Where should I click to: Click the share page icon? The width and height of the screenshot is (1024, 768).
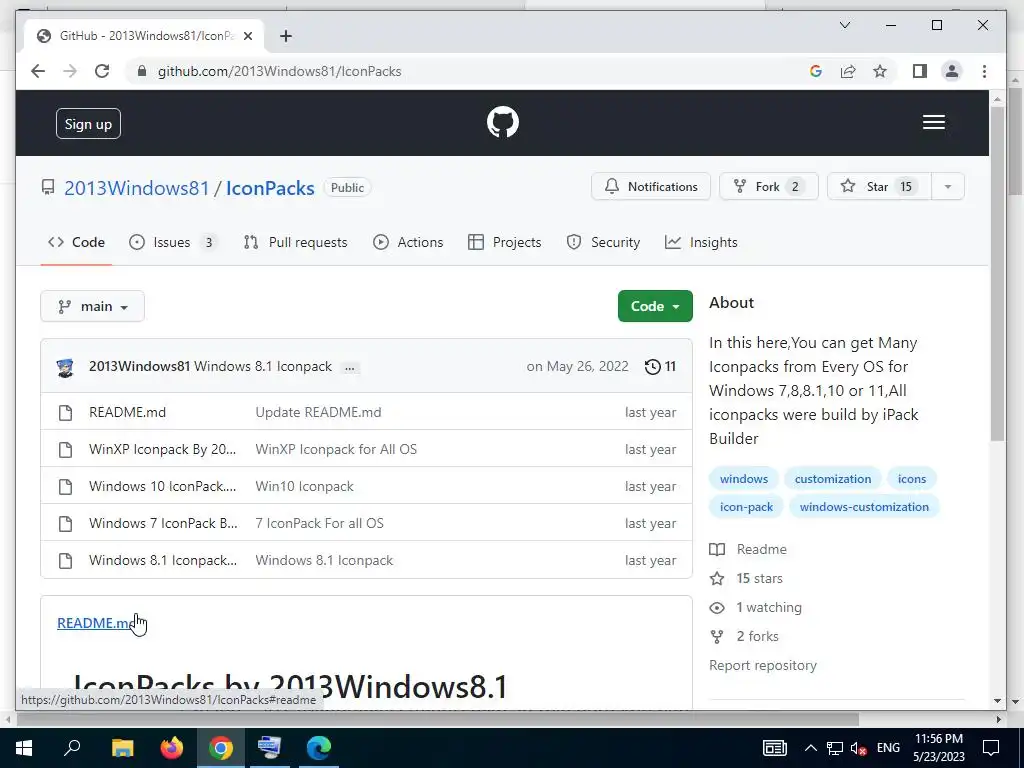[848, 71]
